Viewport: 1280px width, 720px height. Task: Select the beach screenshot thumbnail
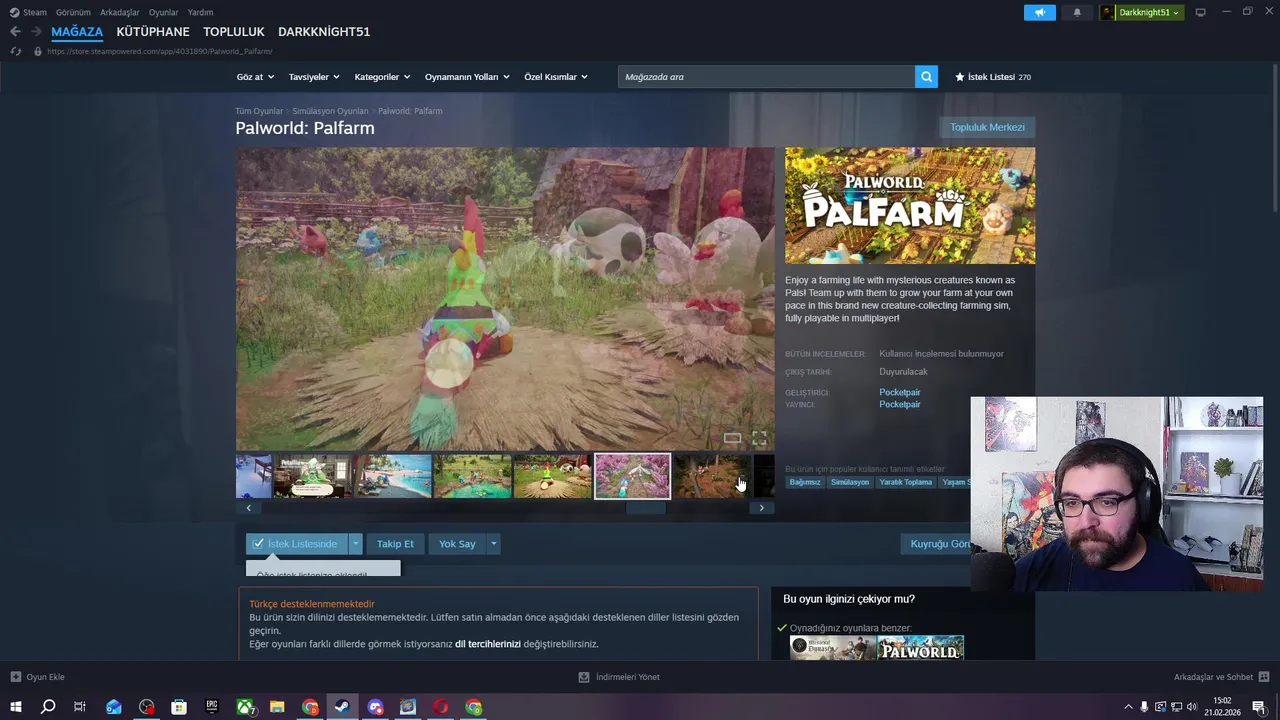393,476
